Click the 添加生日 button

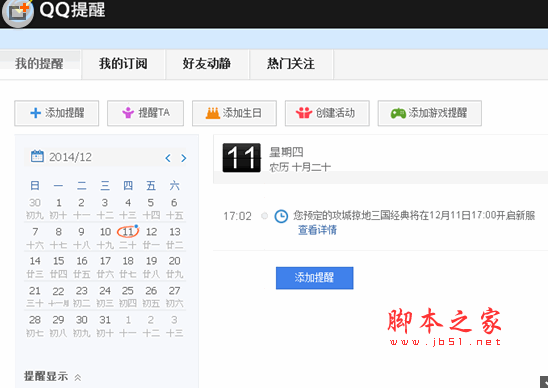point(234,113)
